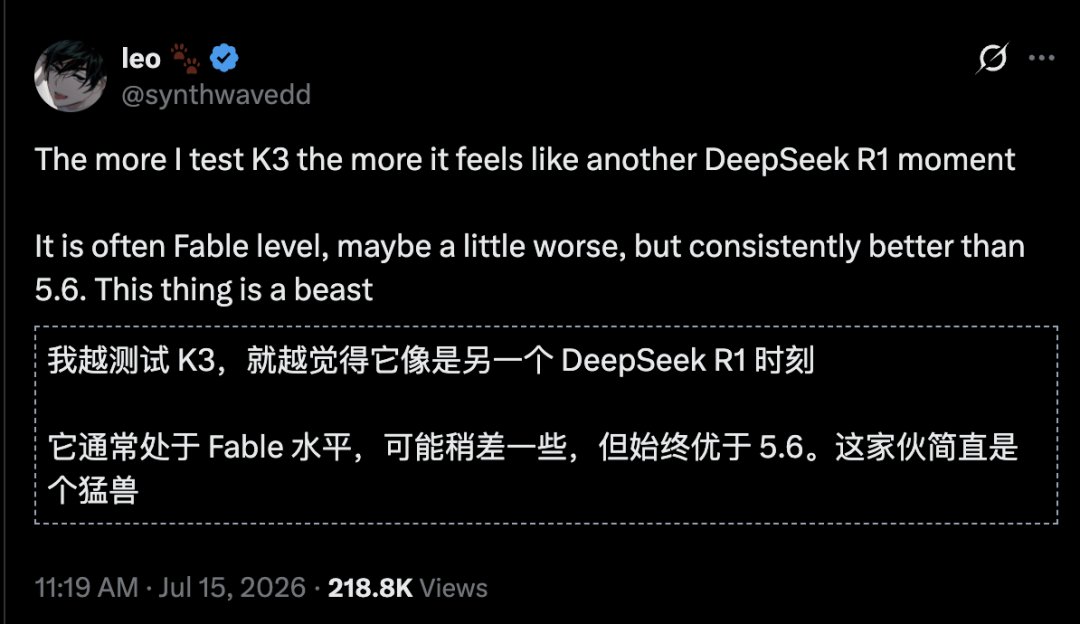1080x624 pixels.
Task: Click the English sentence about DeepSeek R1 moment
Action: pos(525,160)
